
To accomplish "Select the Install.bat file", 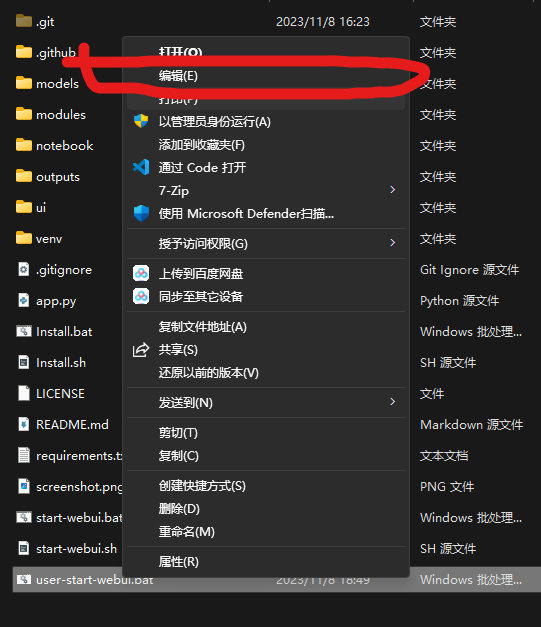I will (54, 331).
